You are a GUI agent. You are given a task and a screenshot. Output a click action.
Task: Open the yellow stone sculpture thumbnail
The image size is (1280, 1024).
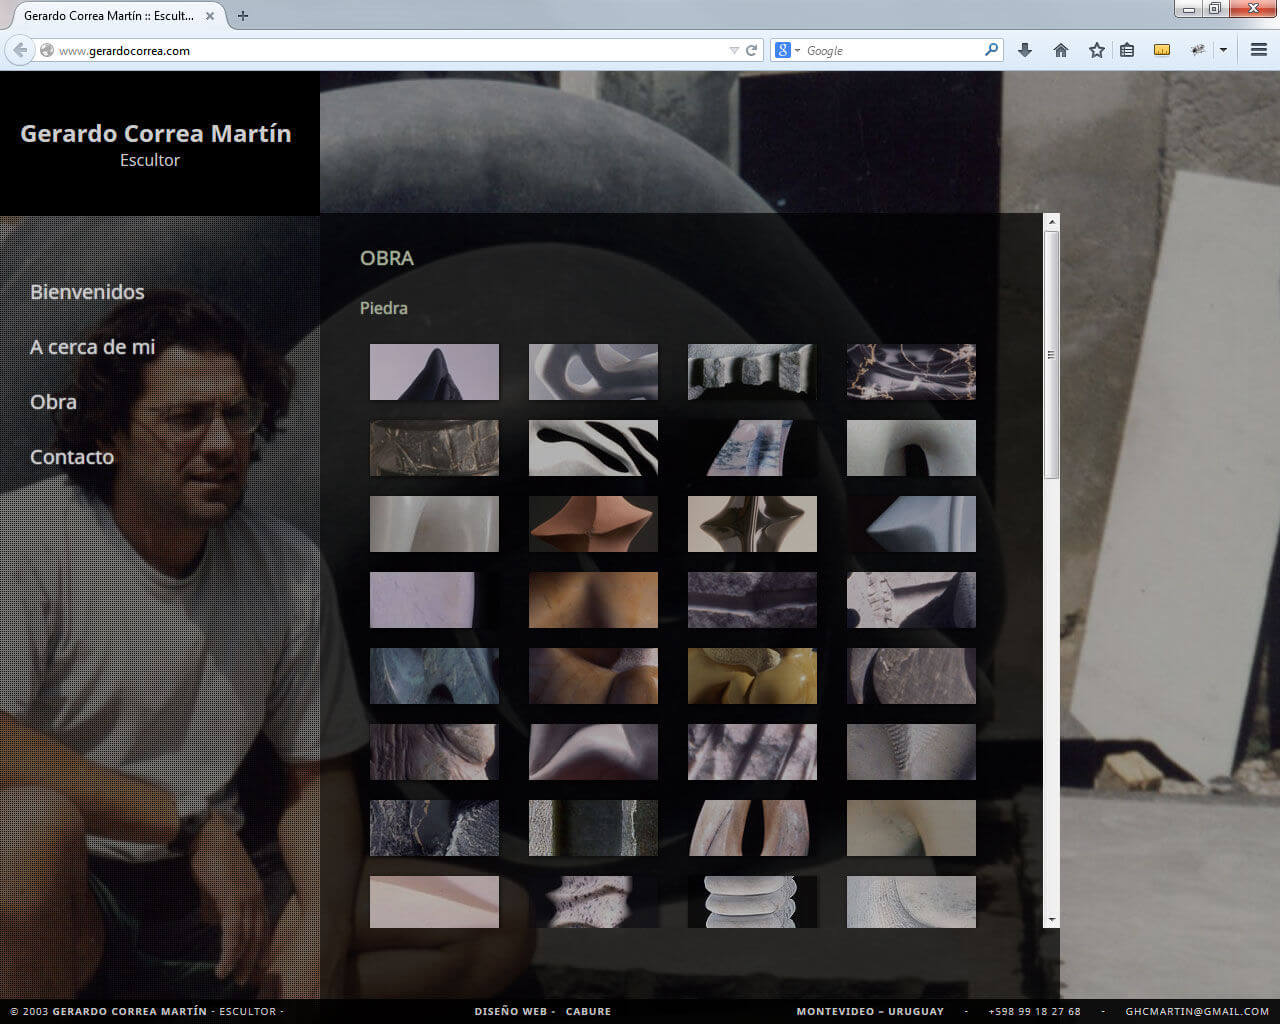pyautogui.click(x=752, y=676)
